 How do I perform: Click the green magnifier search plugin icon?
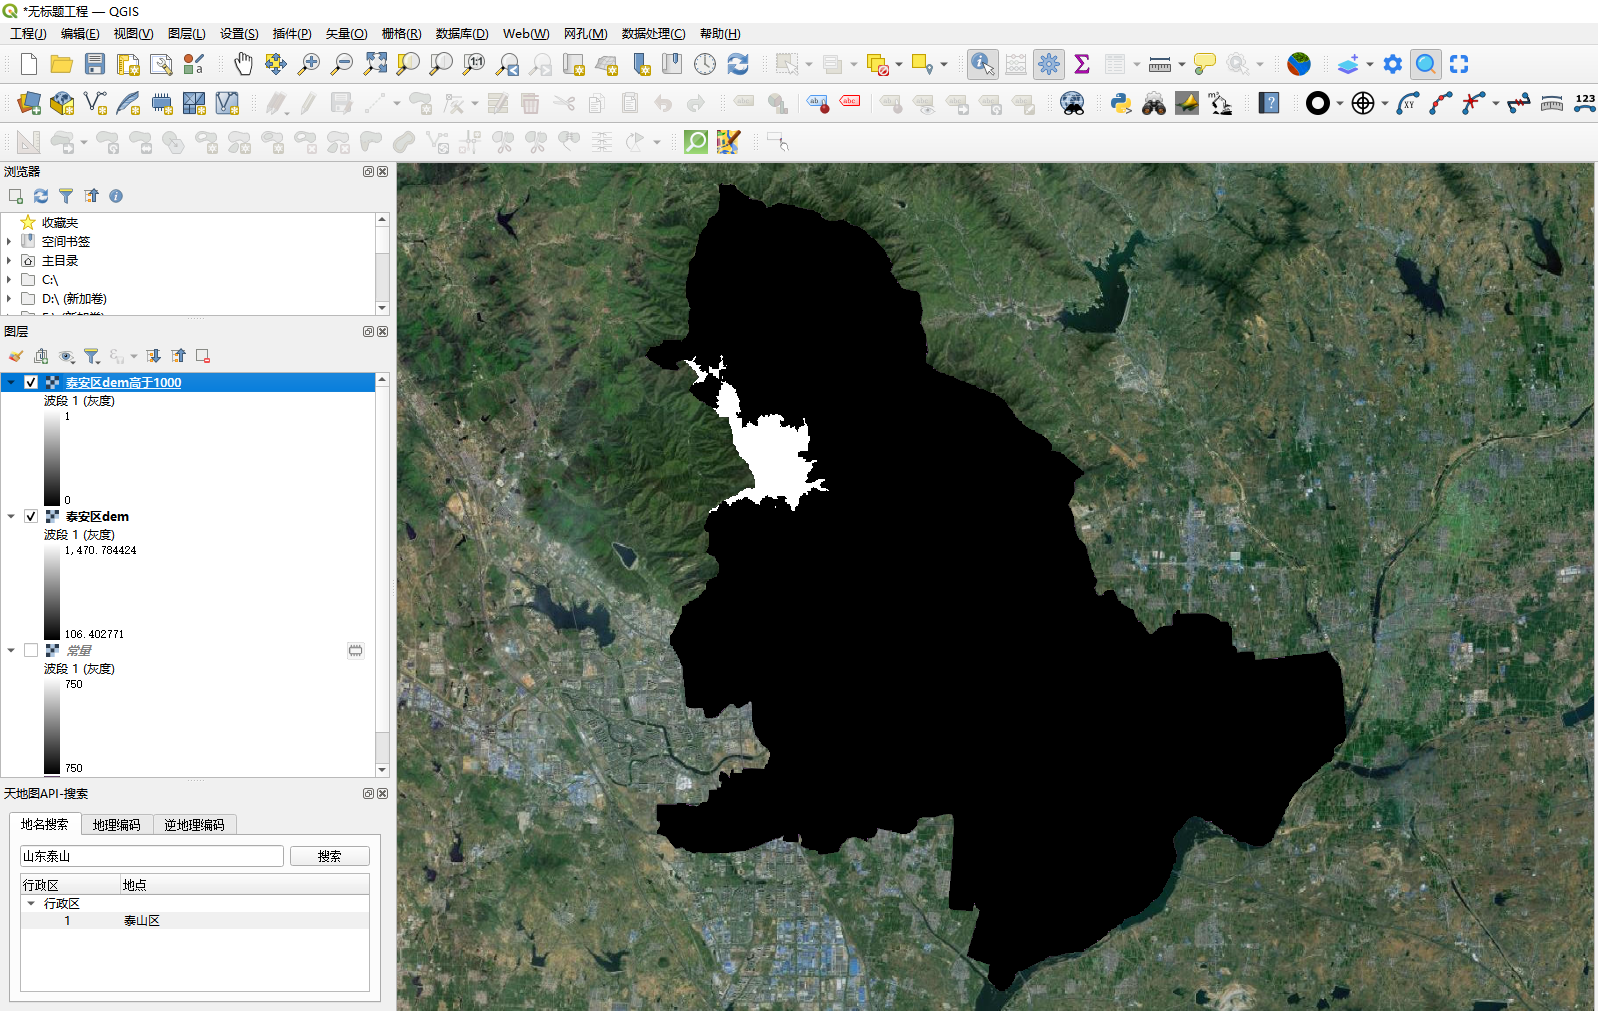pyautogui.click(x=696, y=142)
